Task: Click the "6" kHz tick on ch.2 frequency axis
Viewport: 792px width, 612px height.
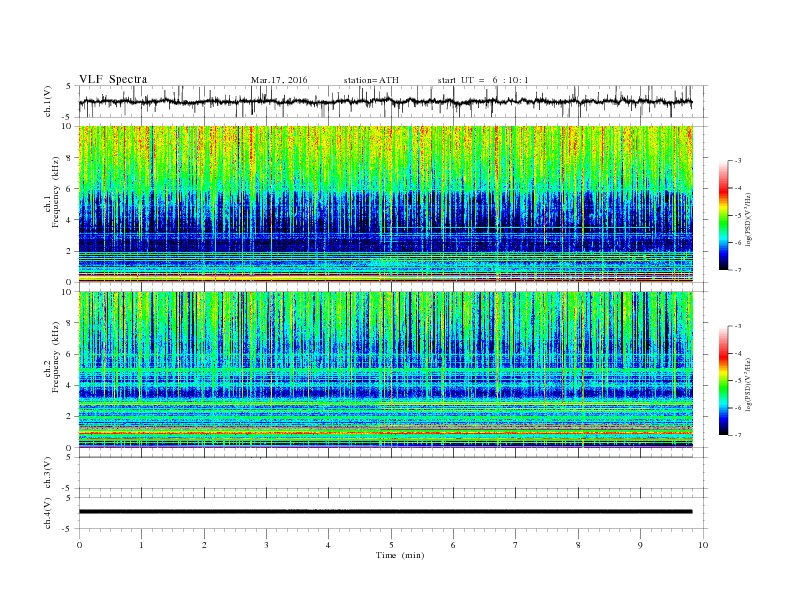Action: point(69,354)
